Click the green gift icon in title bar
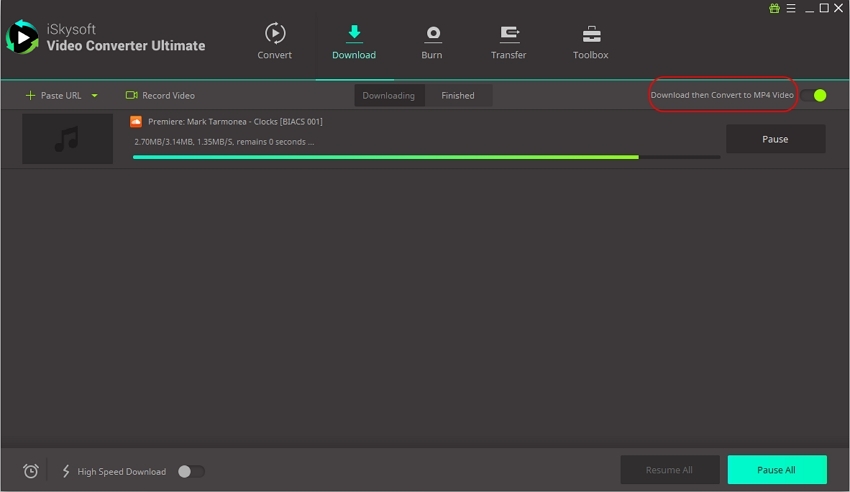This screenshot has width=850, height=492. click(774, 8)
